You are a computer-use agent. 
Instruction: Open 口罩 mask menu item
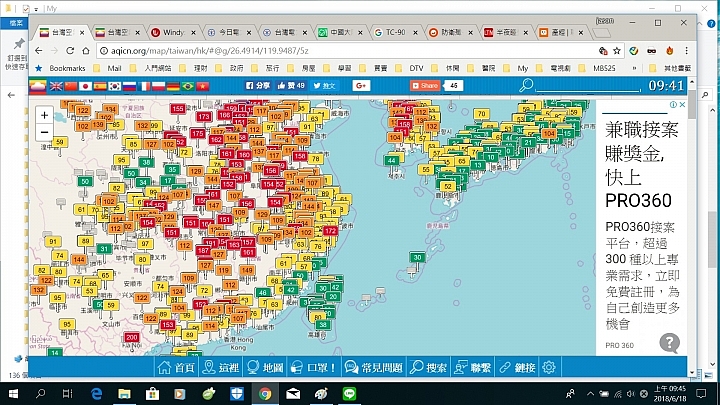point(314,367)
